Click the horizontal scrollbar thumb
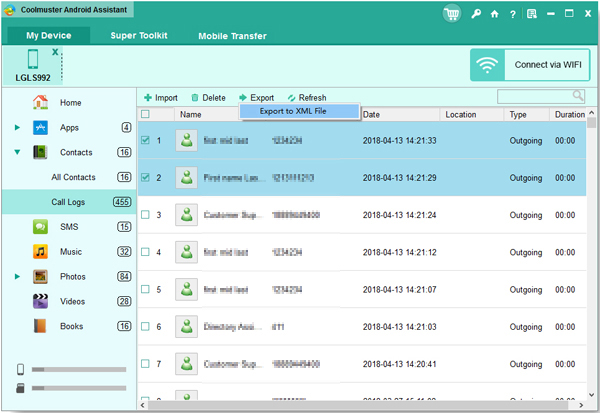The image size is (600, 413). coord(359,405)
